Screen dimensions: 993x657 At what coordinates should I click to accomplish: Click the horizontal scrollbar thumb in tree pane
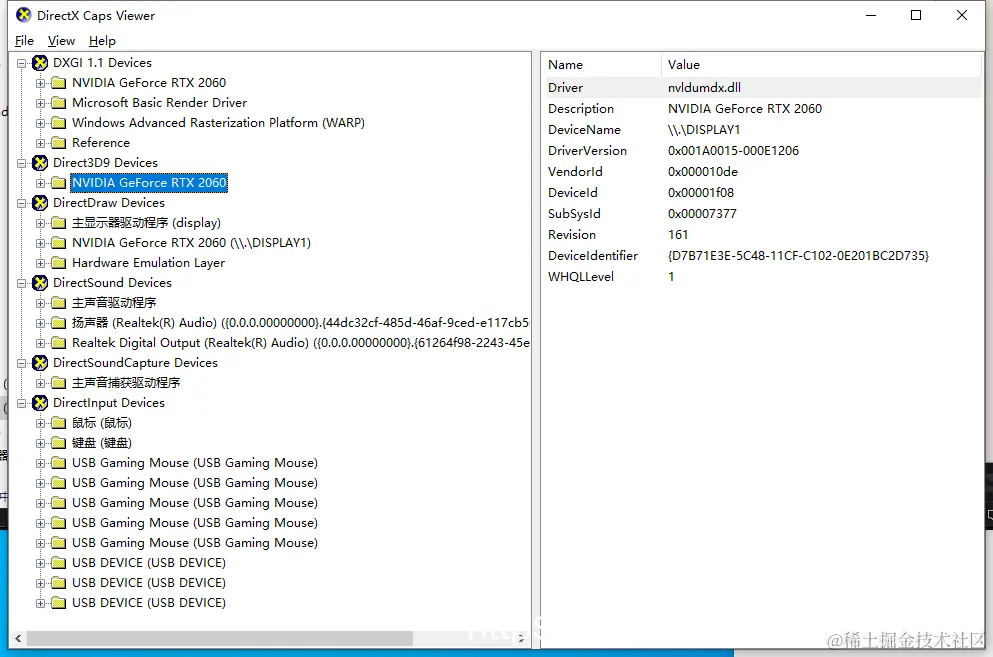point(220,639)
